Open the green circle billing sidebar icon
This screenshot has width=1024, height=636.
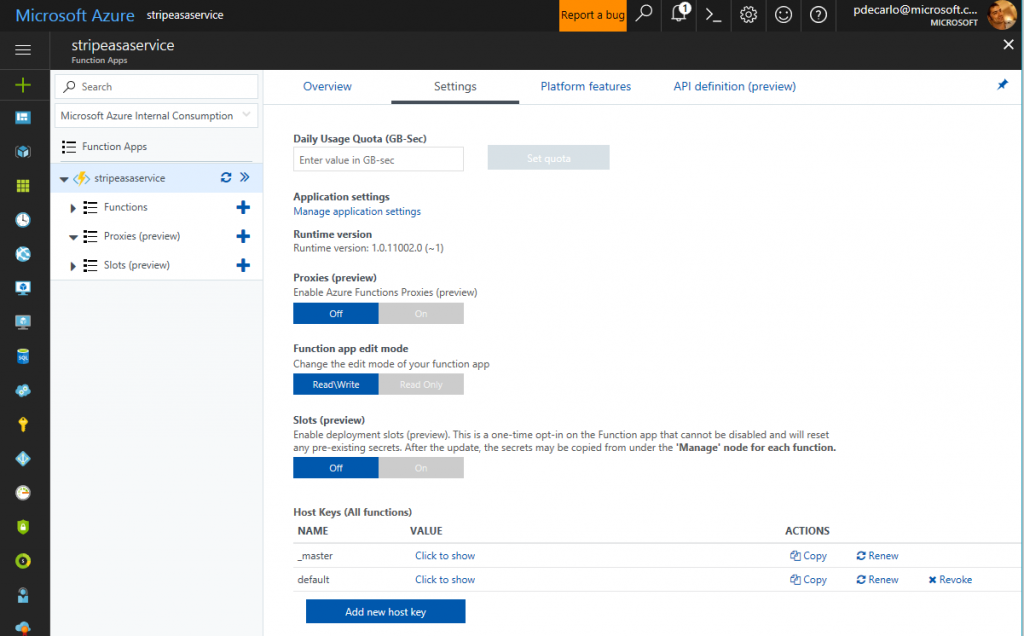point(23,561)
